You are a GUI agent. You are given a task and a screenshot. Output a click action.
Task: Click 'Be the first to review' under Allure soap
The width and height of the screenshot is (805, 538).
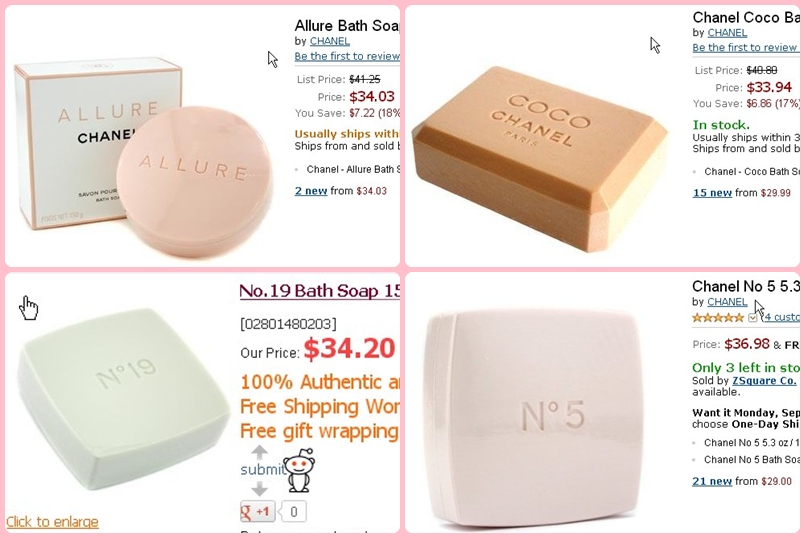[347, 56]
